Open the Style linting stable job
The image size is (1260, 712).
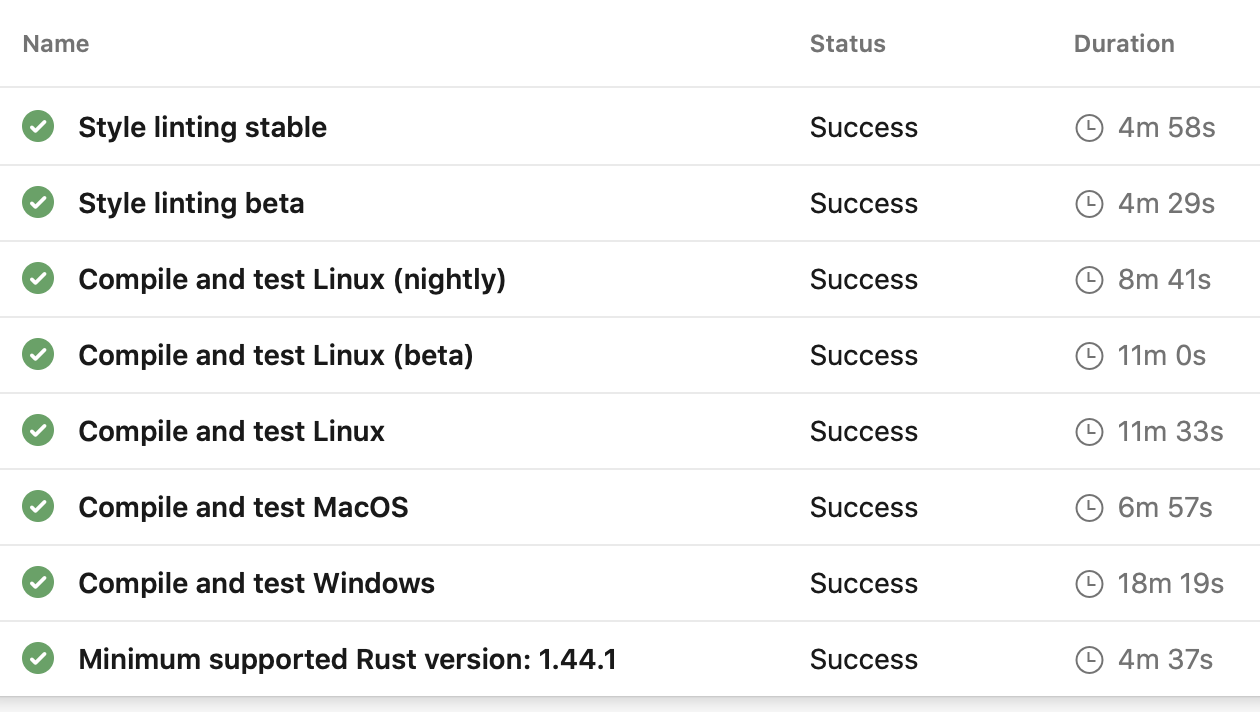click(203, 128)
